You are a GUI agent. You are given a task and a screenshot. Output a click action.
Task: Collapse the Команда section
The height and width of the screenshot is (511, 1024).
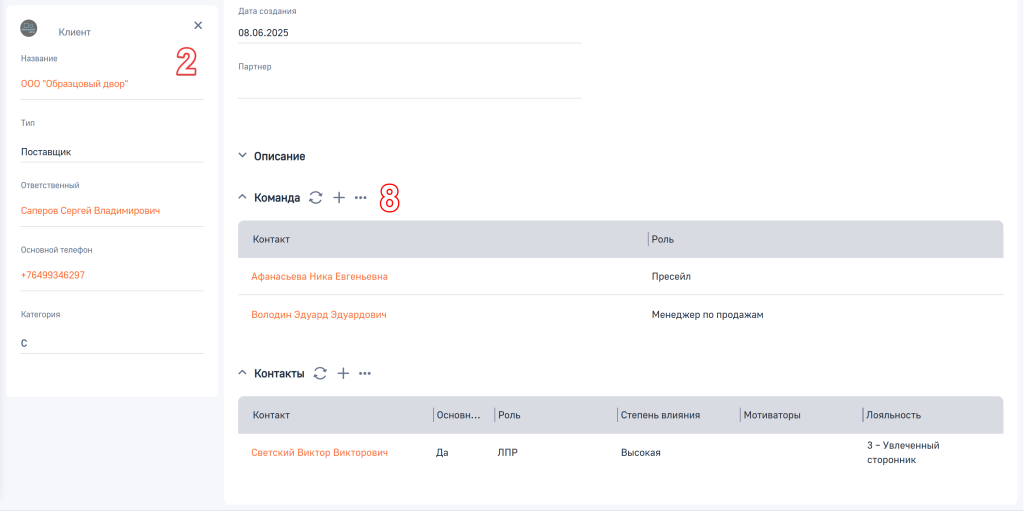click(242, 198)
